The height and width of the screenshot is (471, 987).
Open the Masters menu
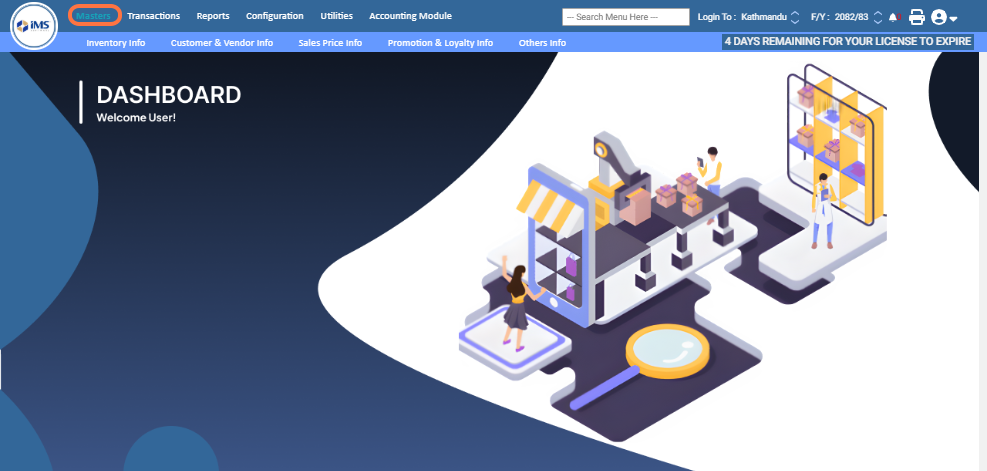pyautogui.click(x=95, y=16)
